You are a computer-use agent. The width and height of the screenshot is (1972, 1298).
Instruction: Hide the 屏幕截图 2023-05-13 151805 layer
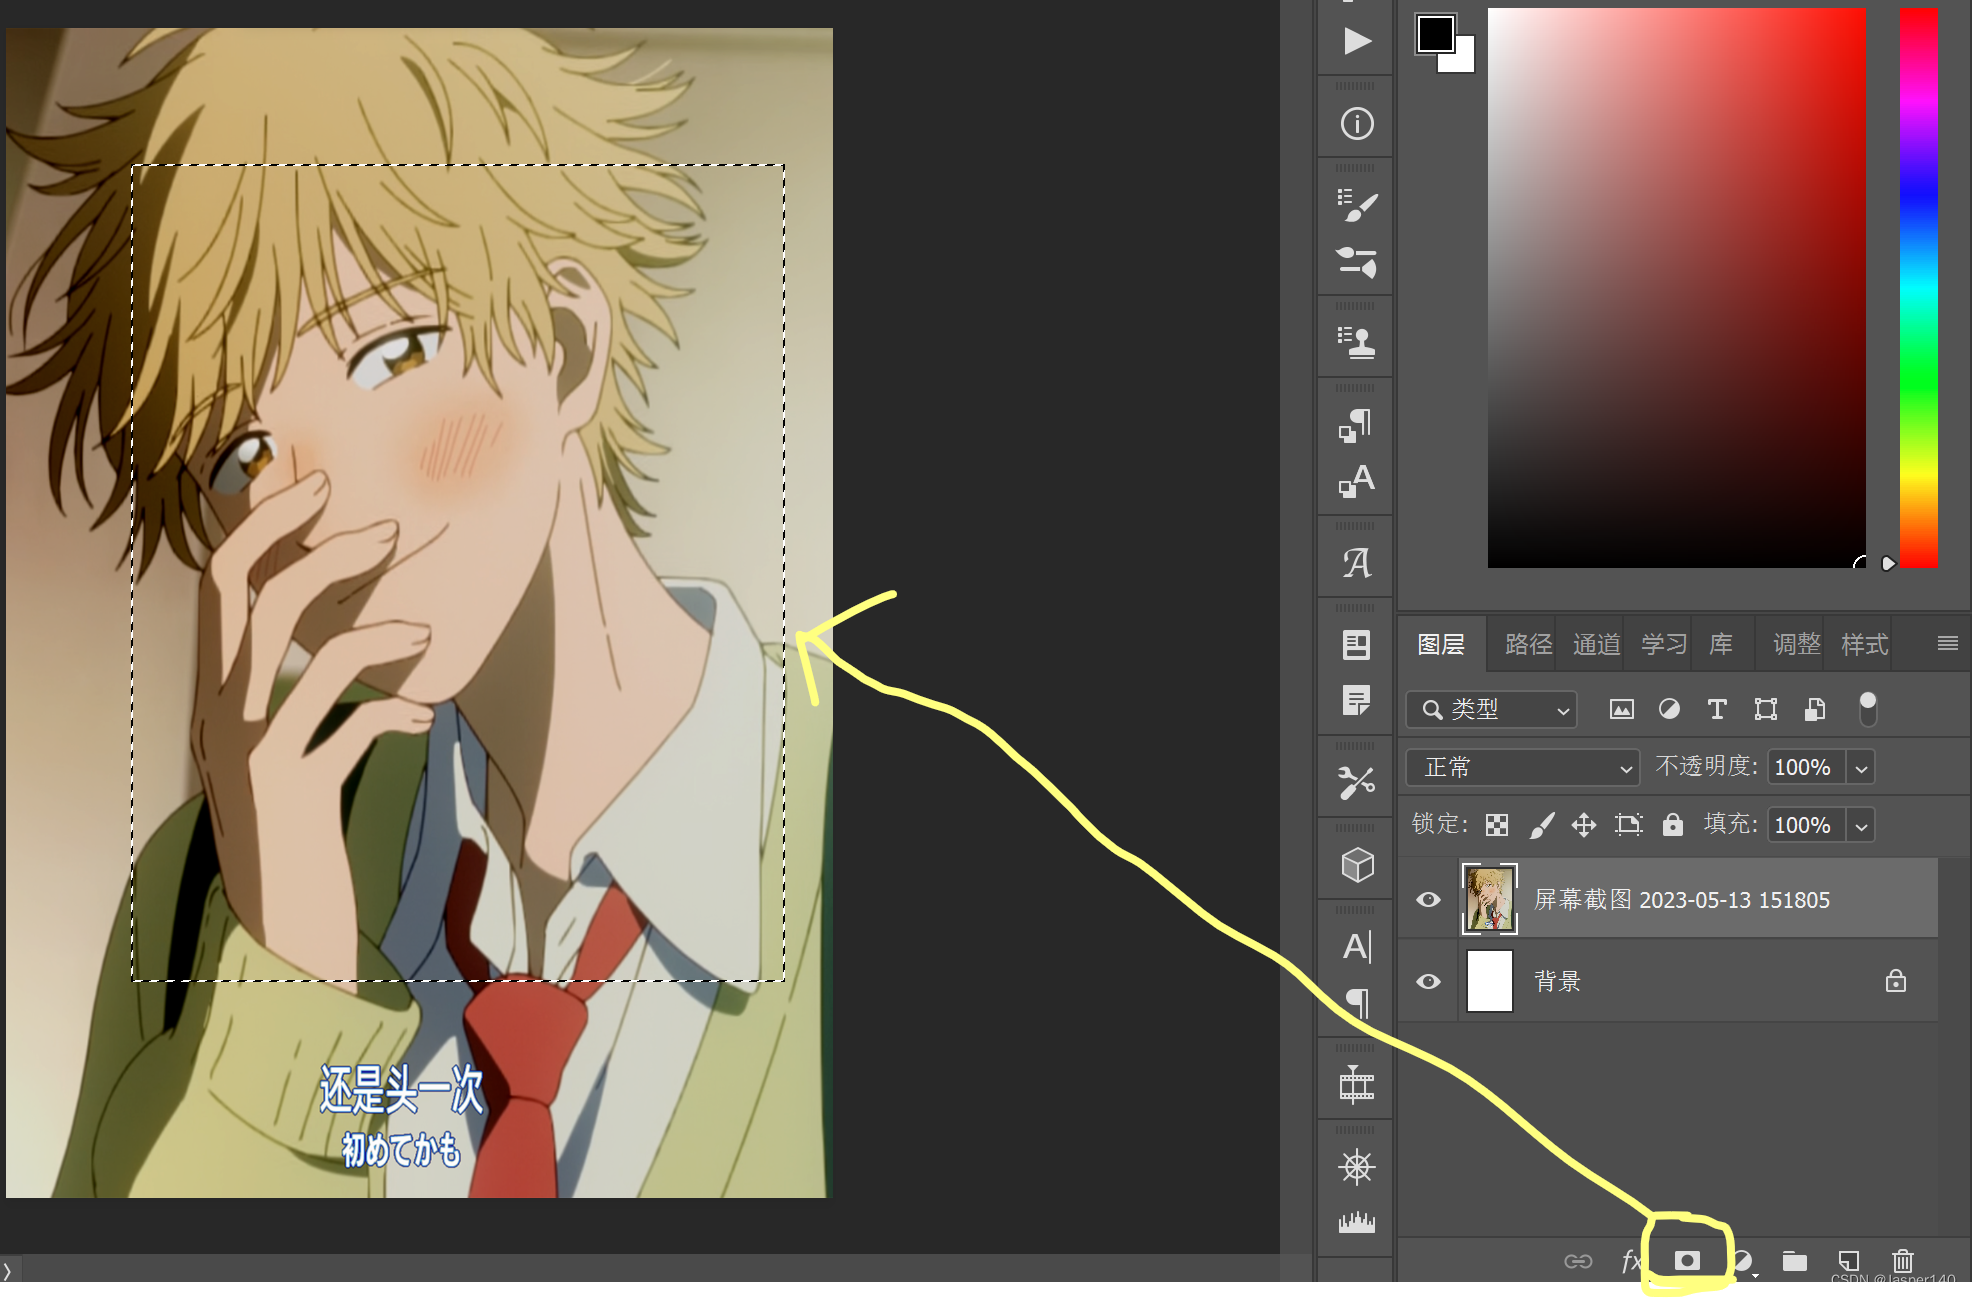coord(1428,899)
